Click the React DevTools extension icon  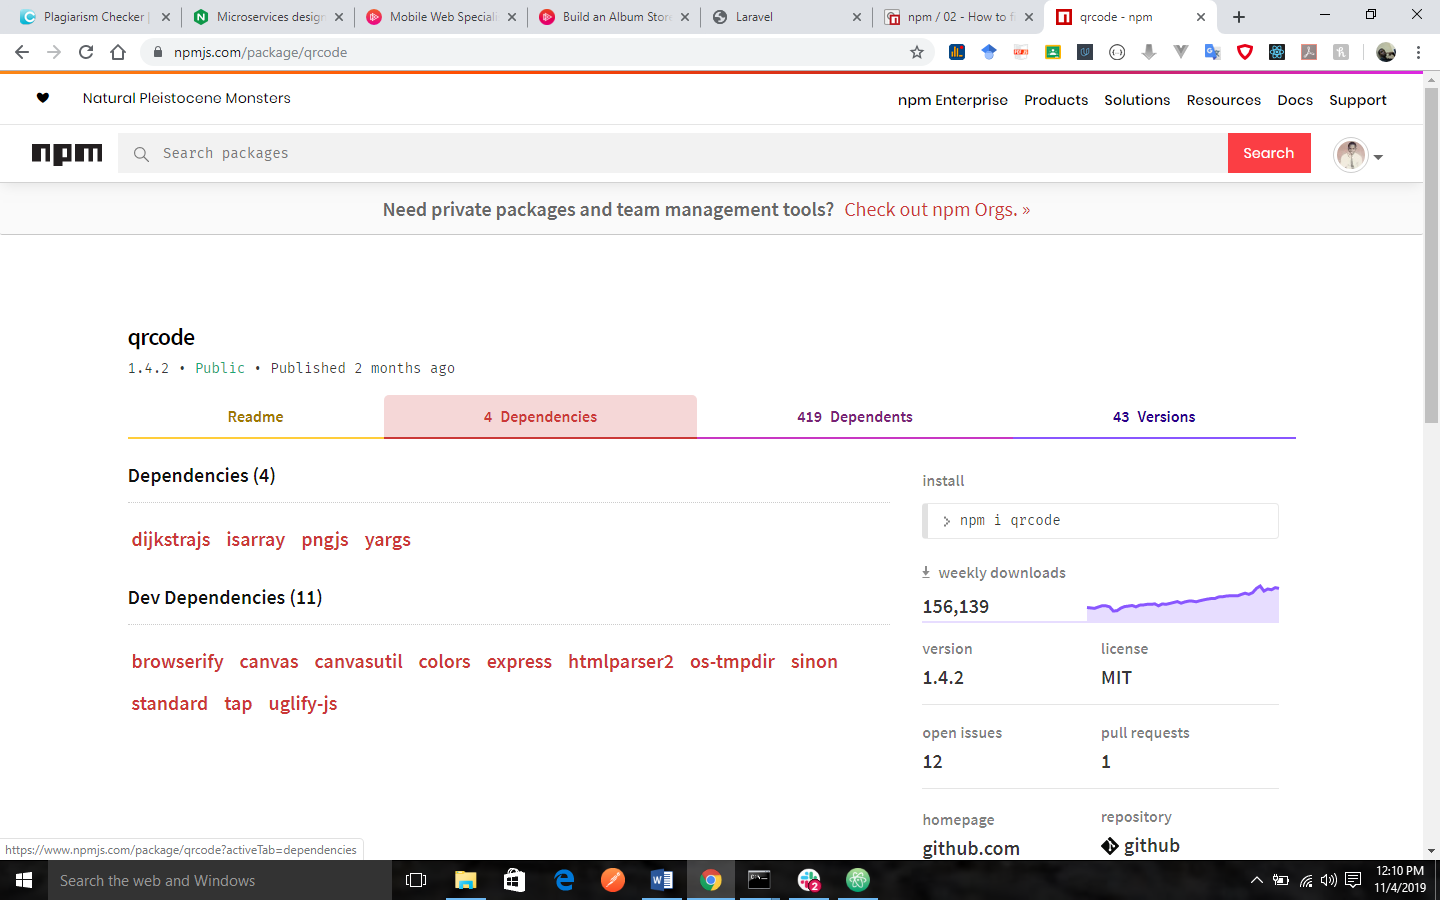coord(1277,52)
